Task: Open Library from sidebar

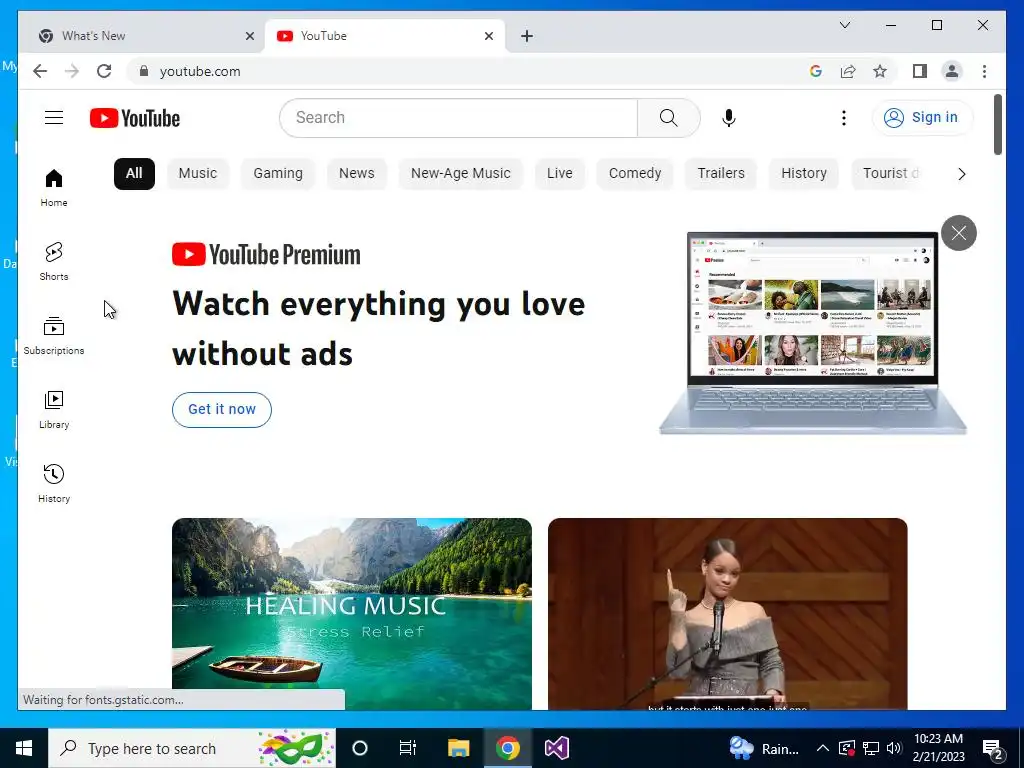Action: point(54,409)
